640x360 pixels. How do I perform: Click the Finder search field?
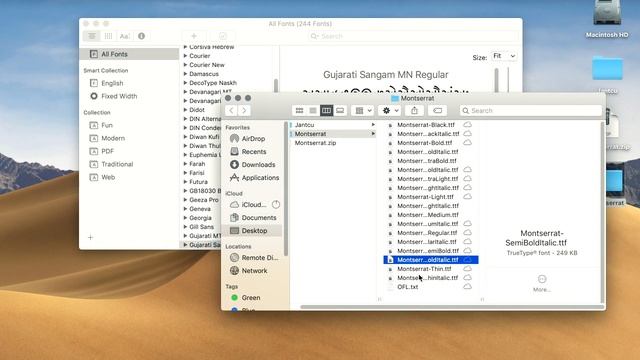coord(531,111)
